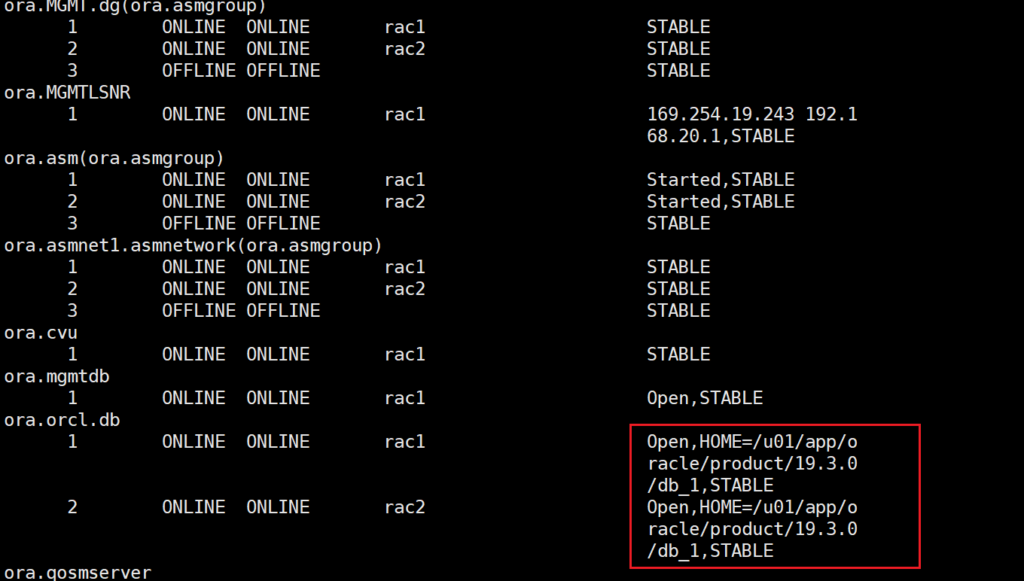Select the ora.mgmtdb resource line
1024x581 pixels.
pyautogui.click(x=56, y=376)
